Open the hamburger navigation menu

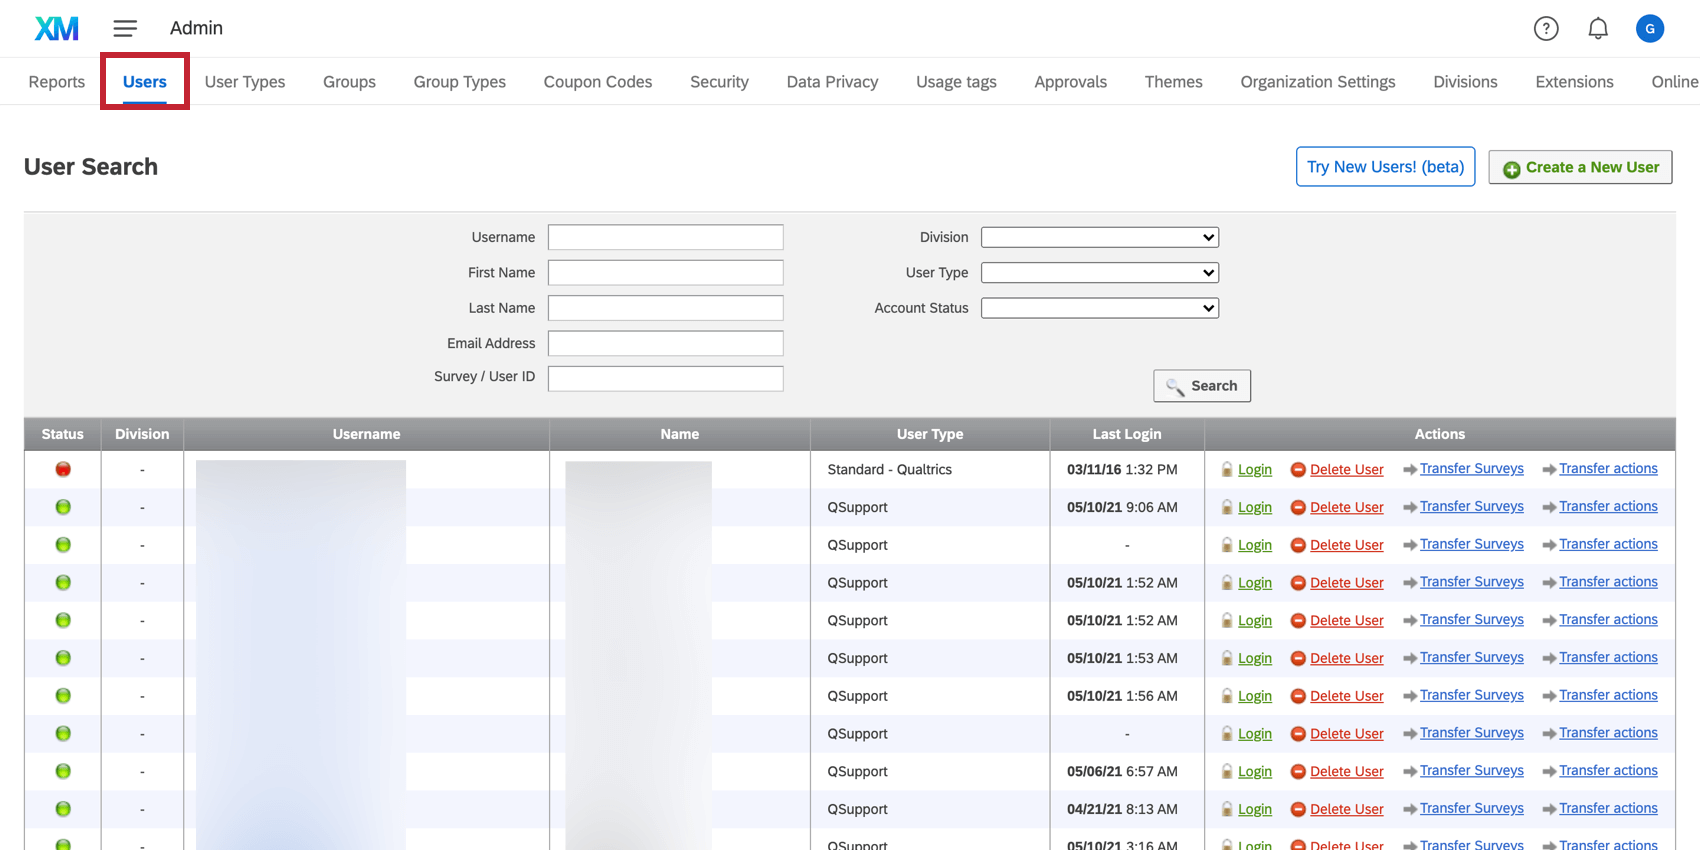pos(125,28)
